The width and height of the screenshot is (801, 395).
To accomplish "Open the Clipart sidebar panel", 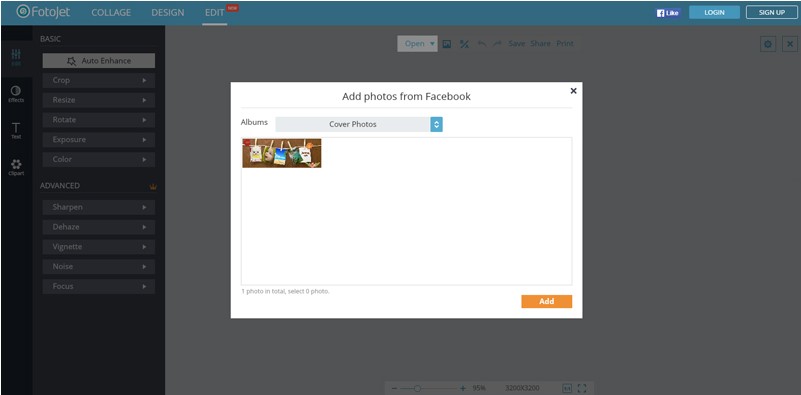I will coord(16,167).
